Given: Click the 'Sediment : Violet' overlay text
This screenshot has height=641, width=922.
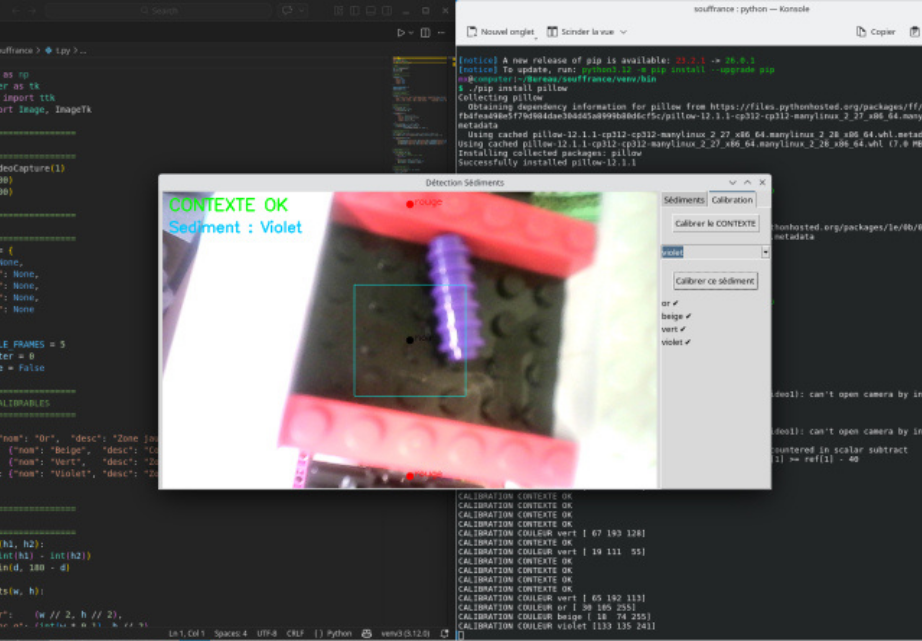Looking at the screenshot, I should pos(235,227).
